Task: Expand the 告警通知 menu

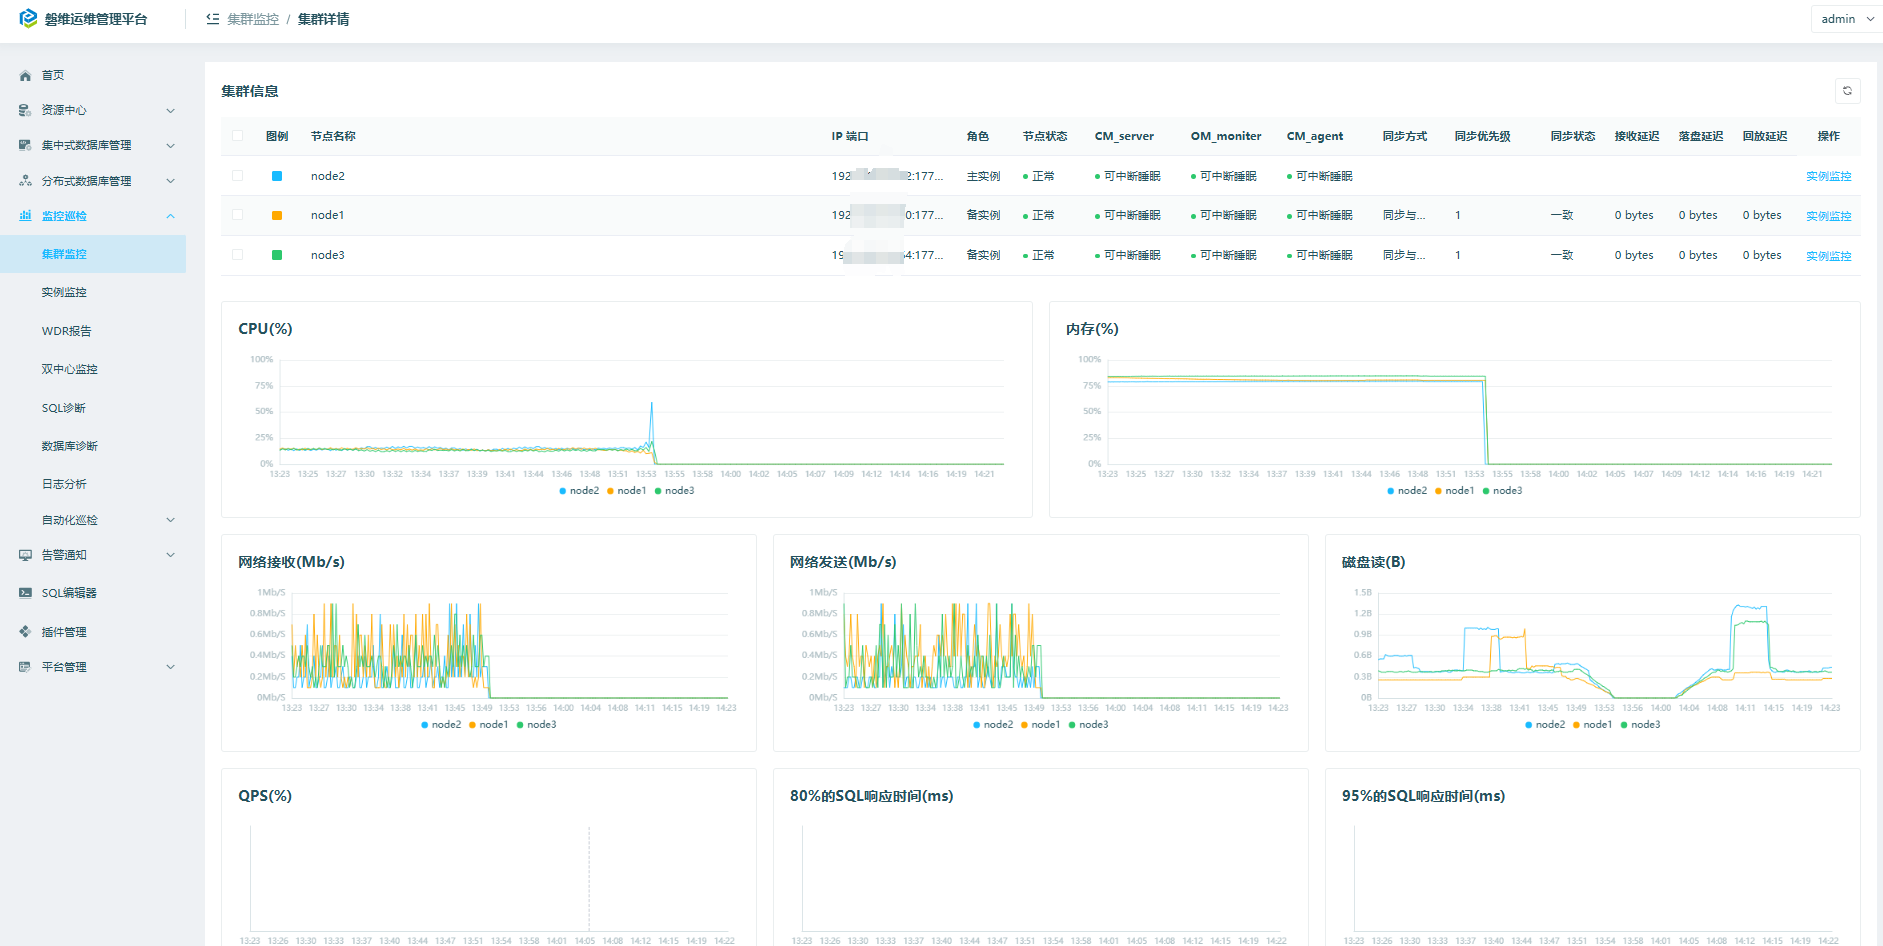Action: point(170,555)
